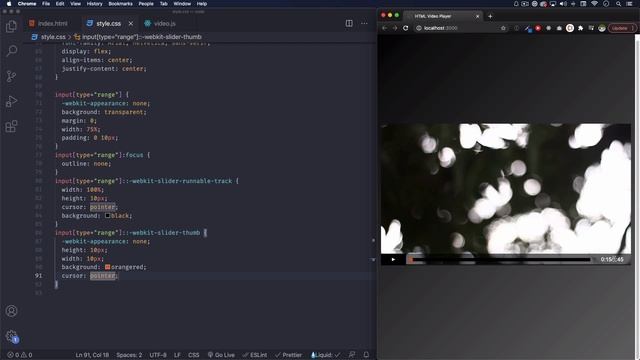Open the View menu
The height and width of the screenshot is (360, 640).
(76, 4)
